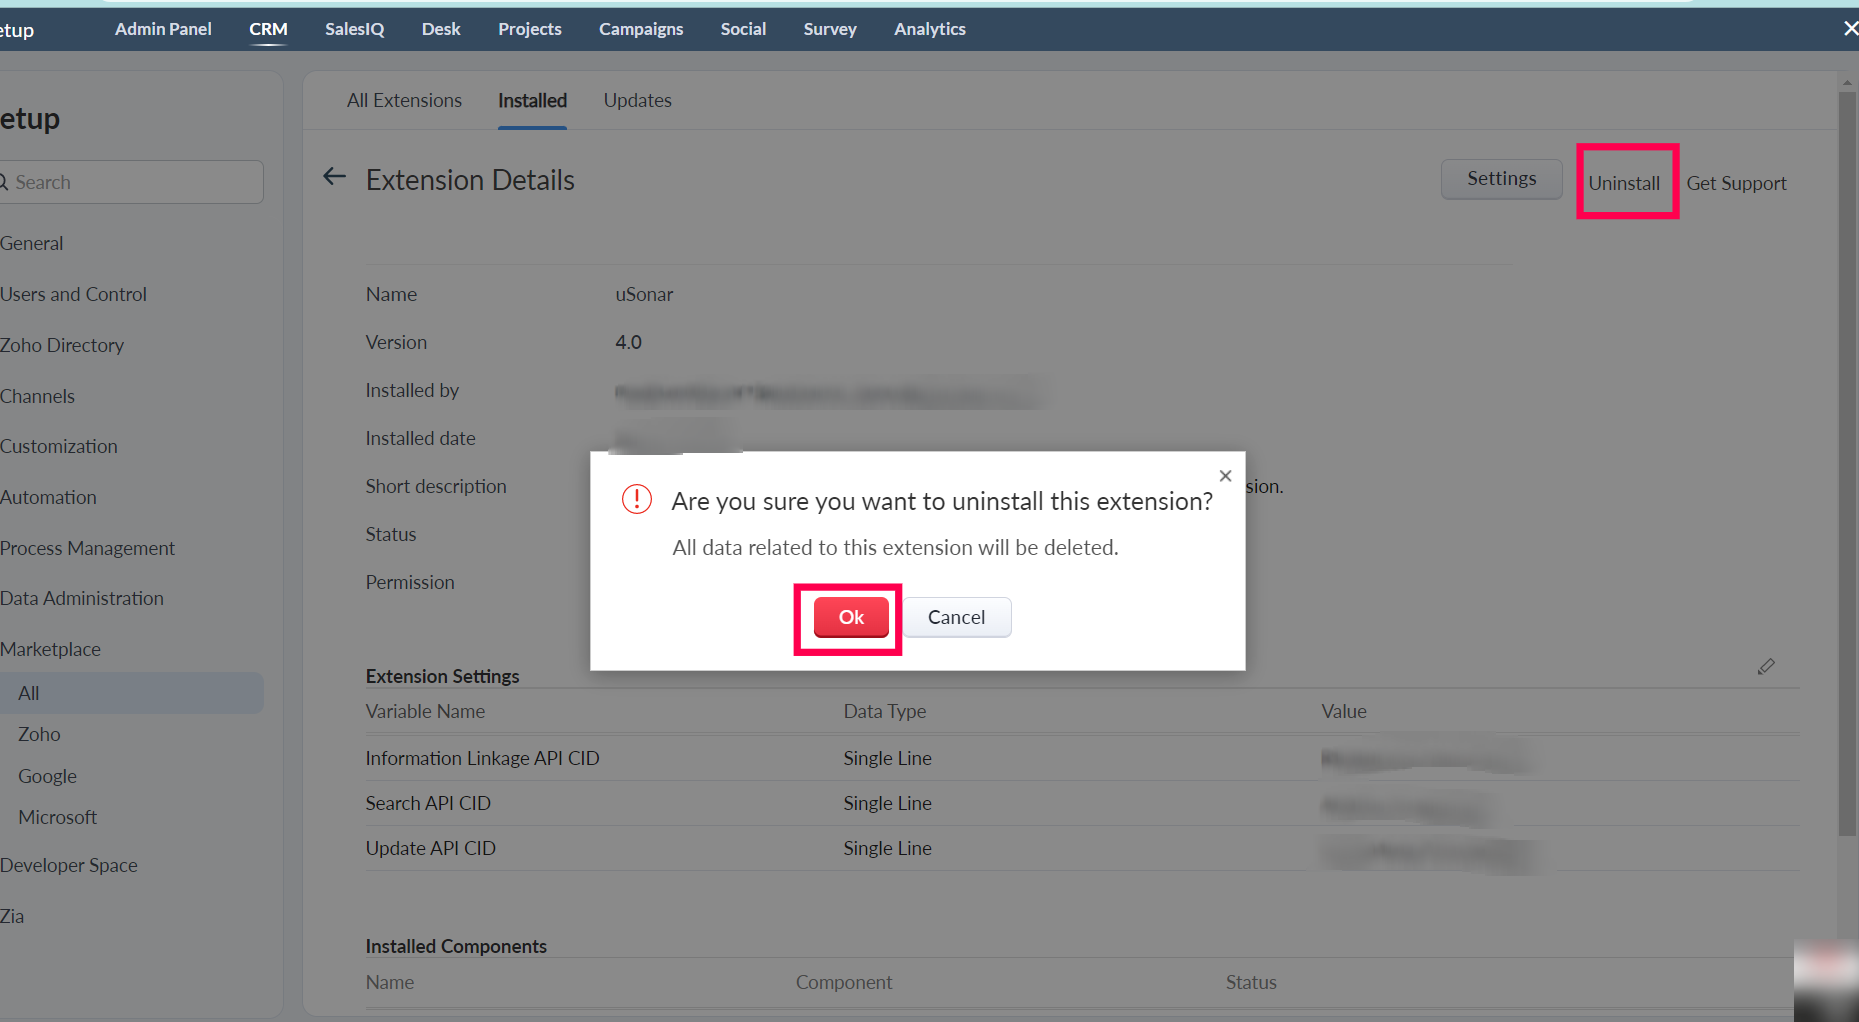Open Get Support link
Screen dimensions: 1859x1022
(x=1736, y=183)
